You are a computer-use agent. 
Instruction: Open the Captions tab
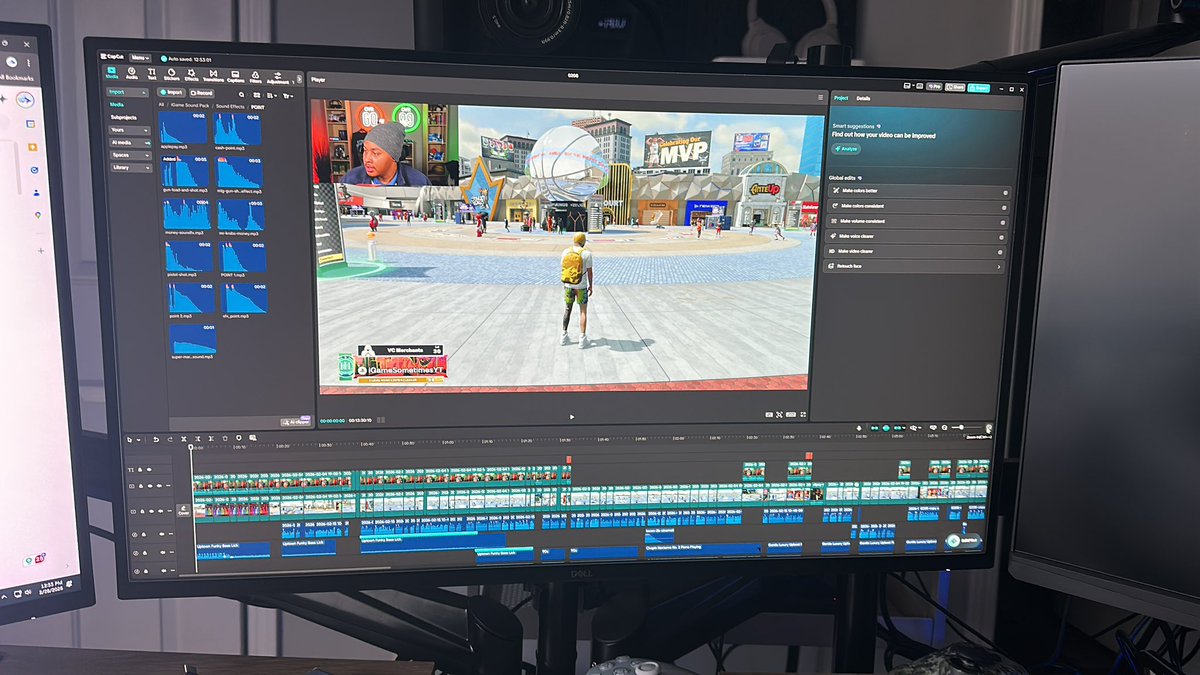(235, 76)
